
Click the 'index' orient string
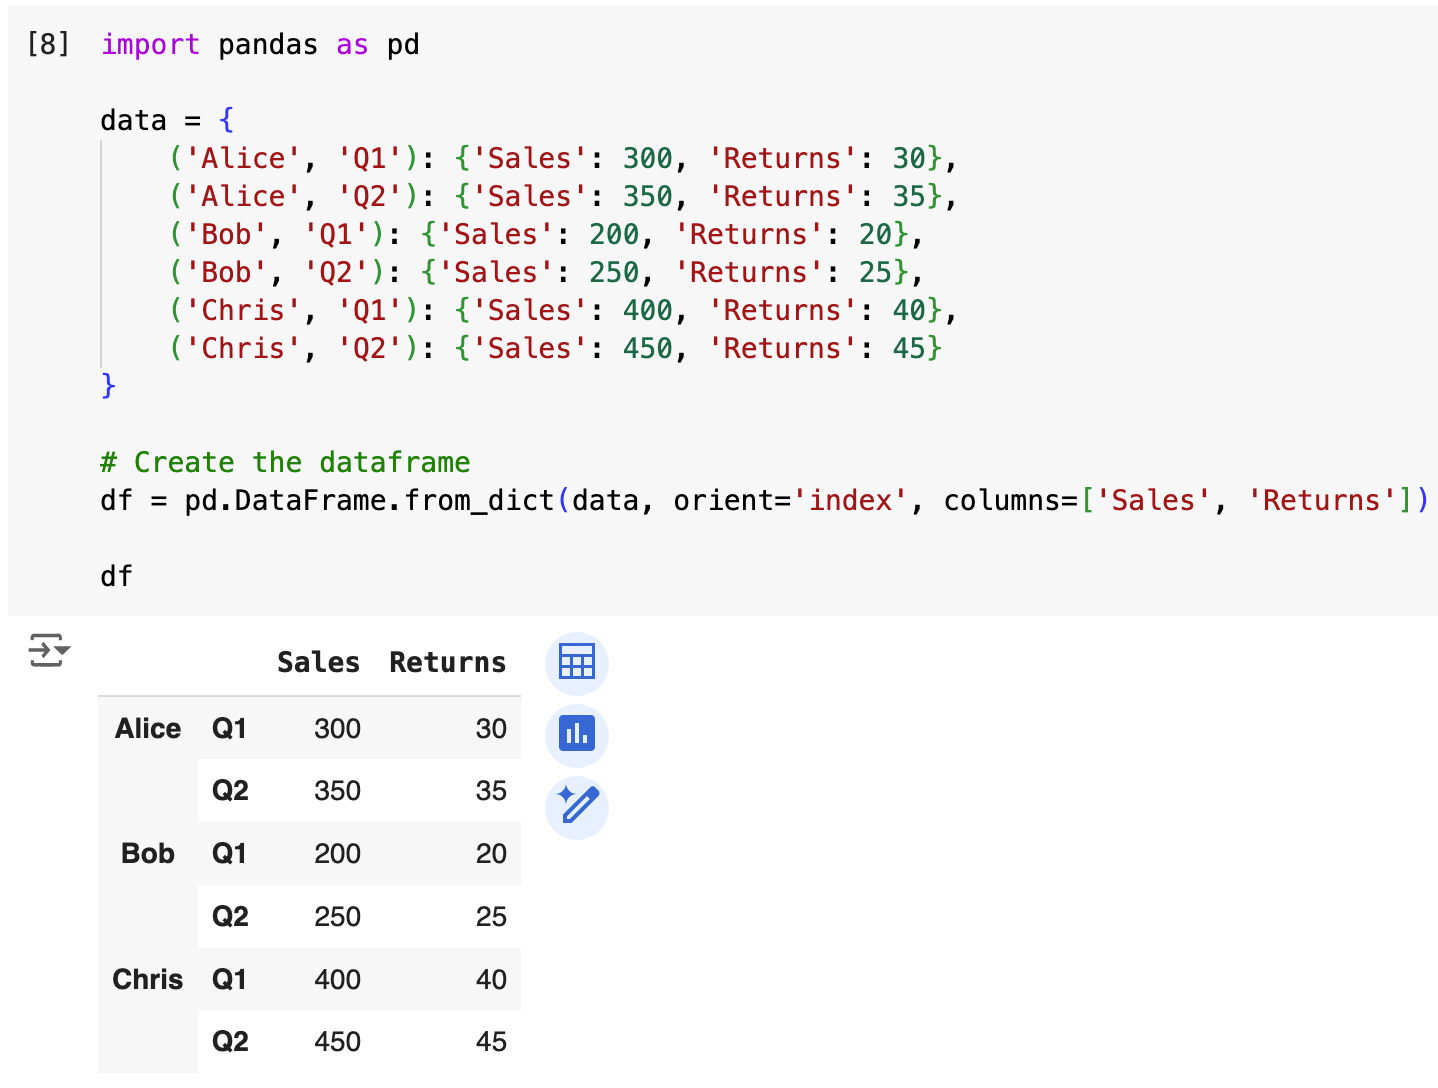(x=850, y=500)
